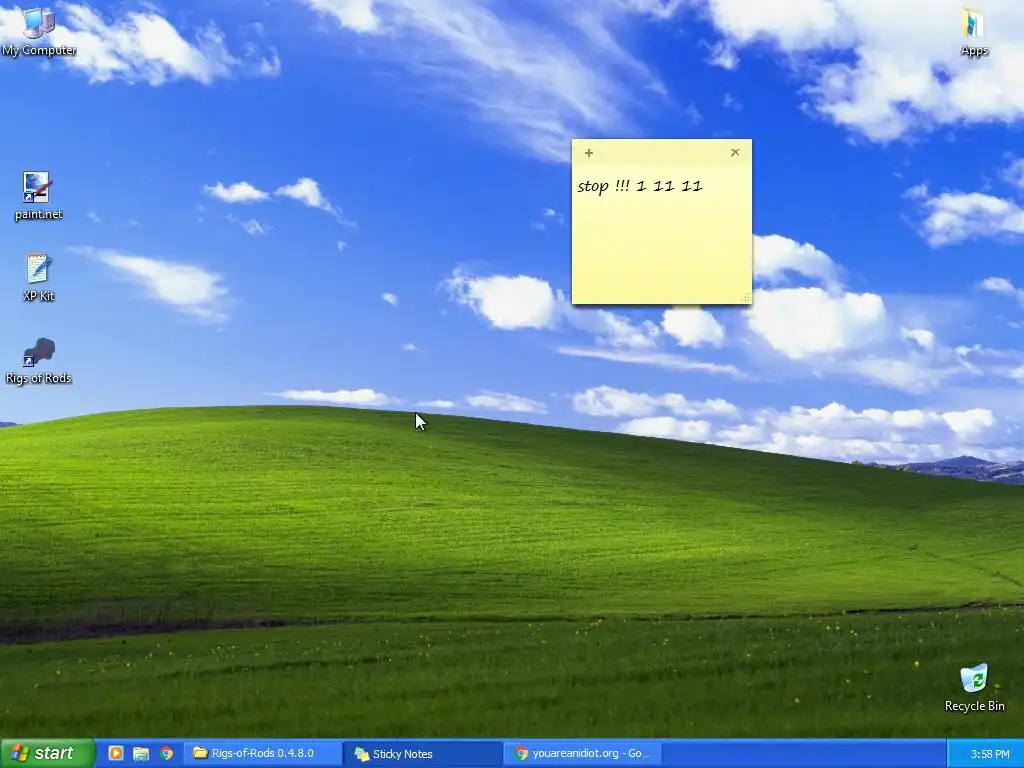Select the Rigs of Rods shortcut
The height and width of the screenshot is (768, 1024).
tap(38, 360)
